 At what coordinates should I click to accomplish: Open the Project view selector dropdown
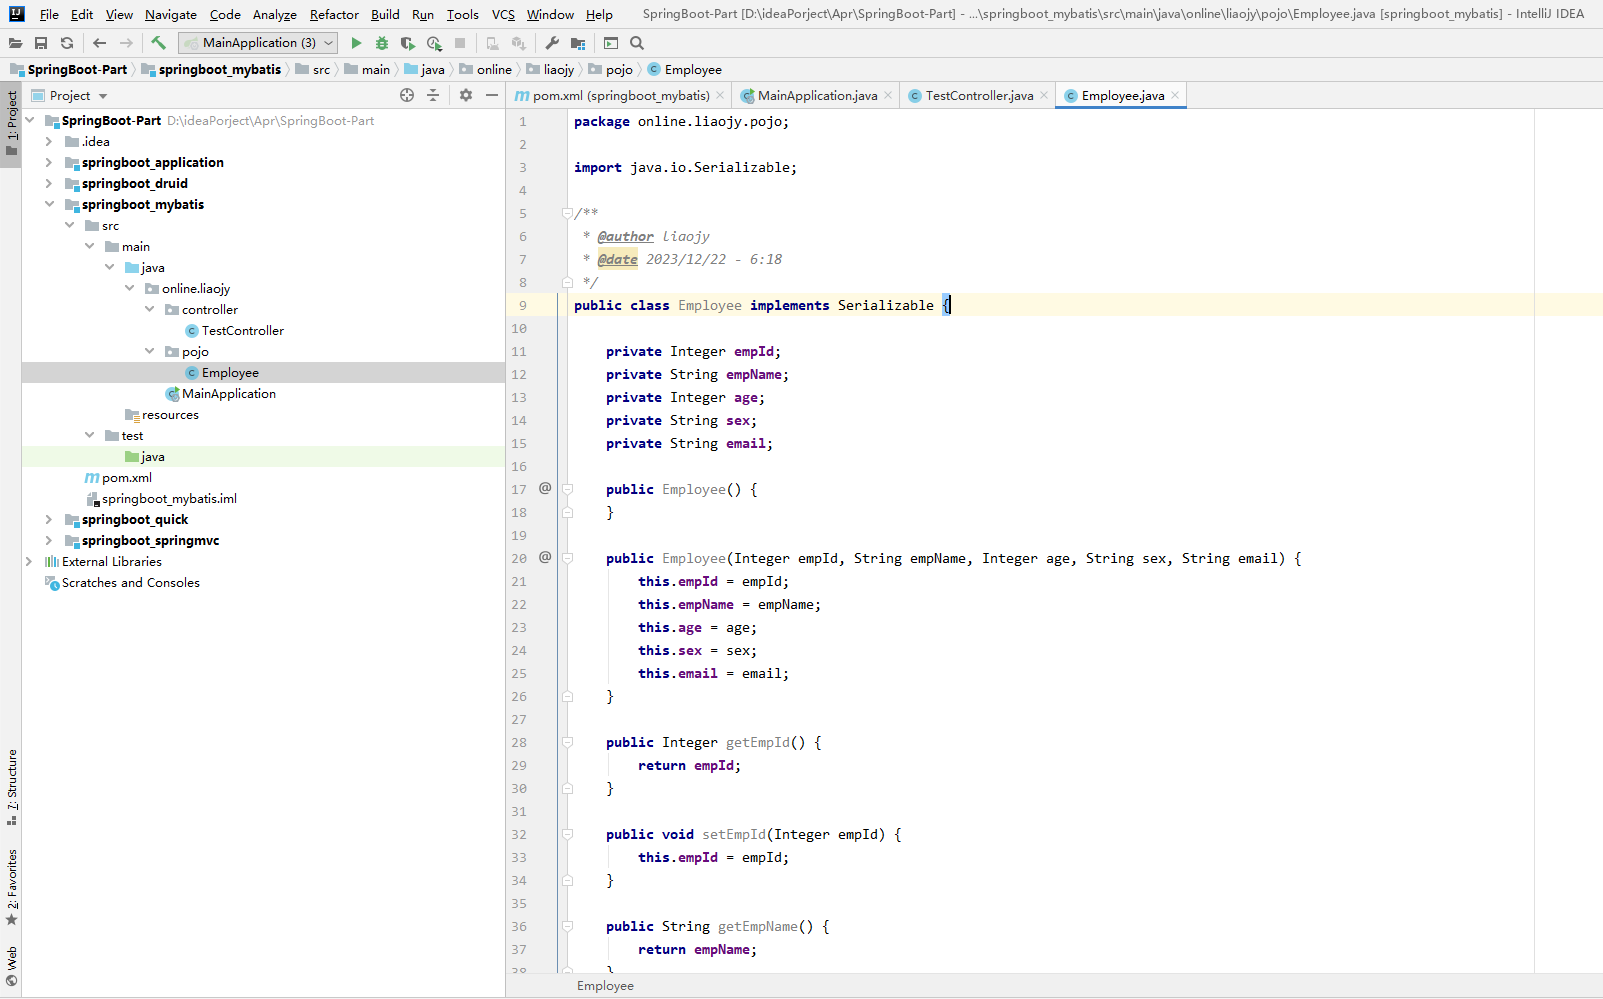70,96
